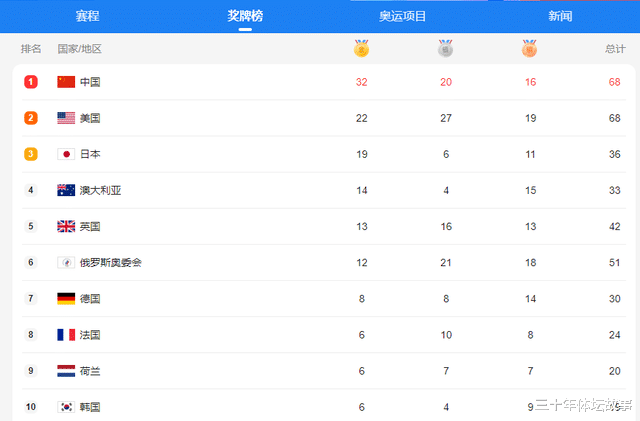Click the red rank 1 badge
The image size is (640, 421).
(x=31, y=82)
